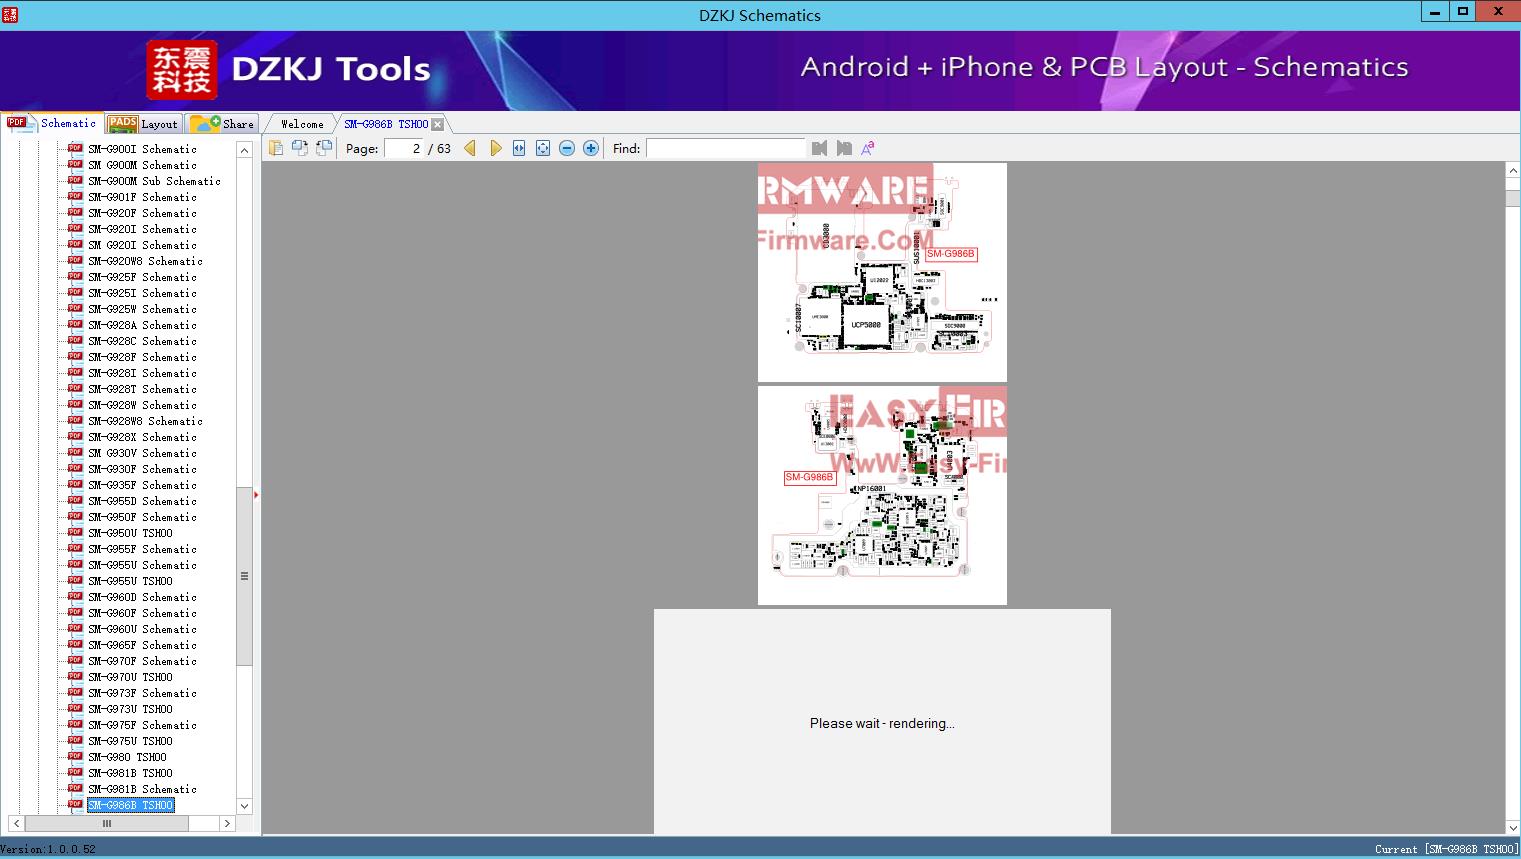Screen dimensions: 1521x859
Task: Close the SM-G986B TSHOO tab
Action: pos(437,124)
